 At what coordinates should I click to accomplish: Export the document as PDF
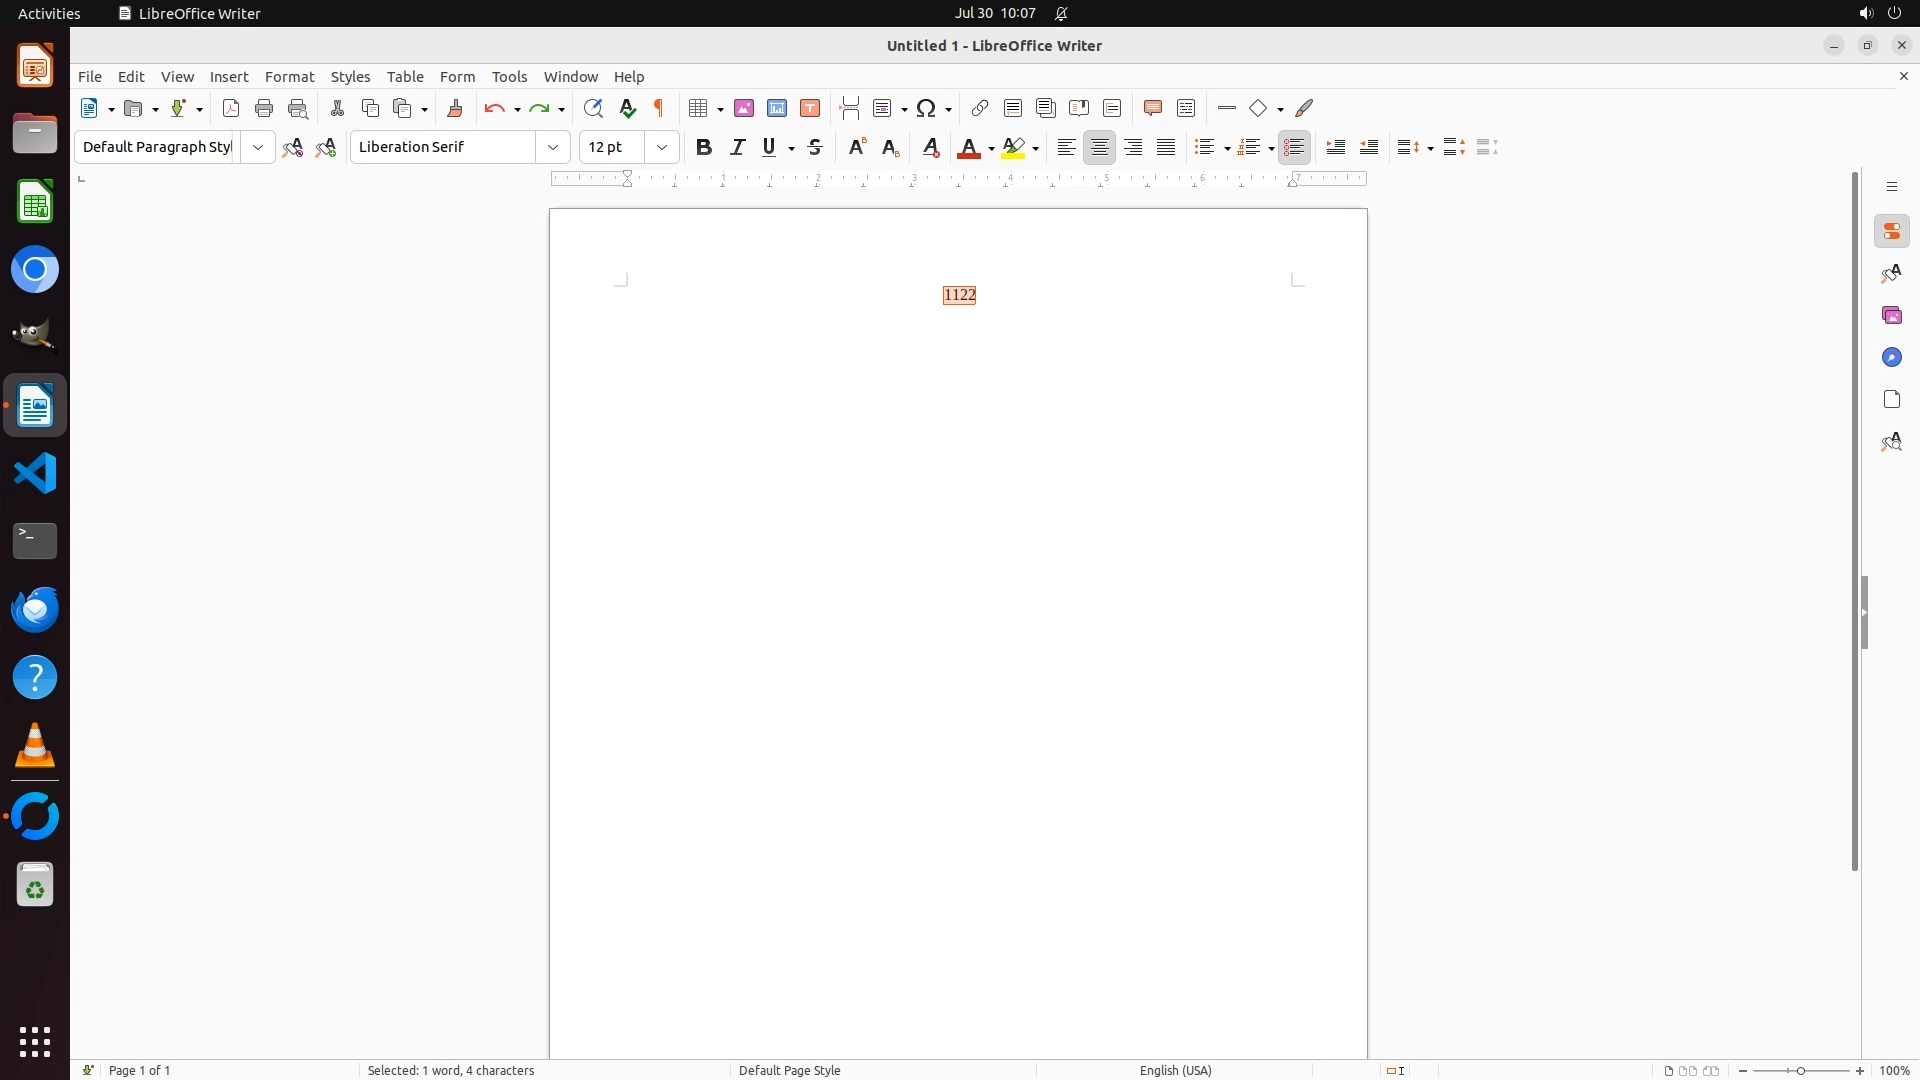[231, 108]
